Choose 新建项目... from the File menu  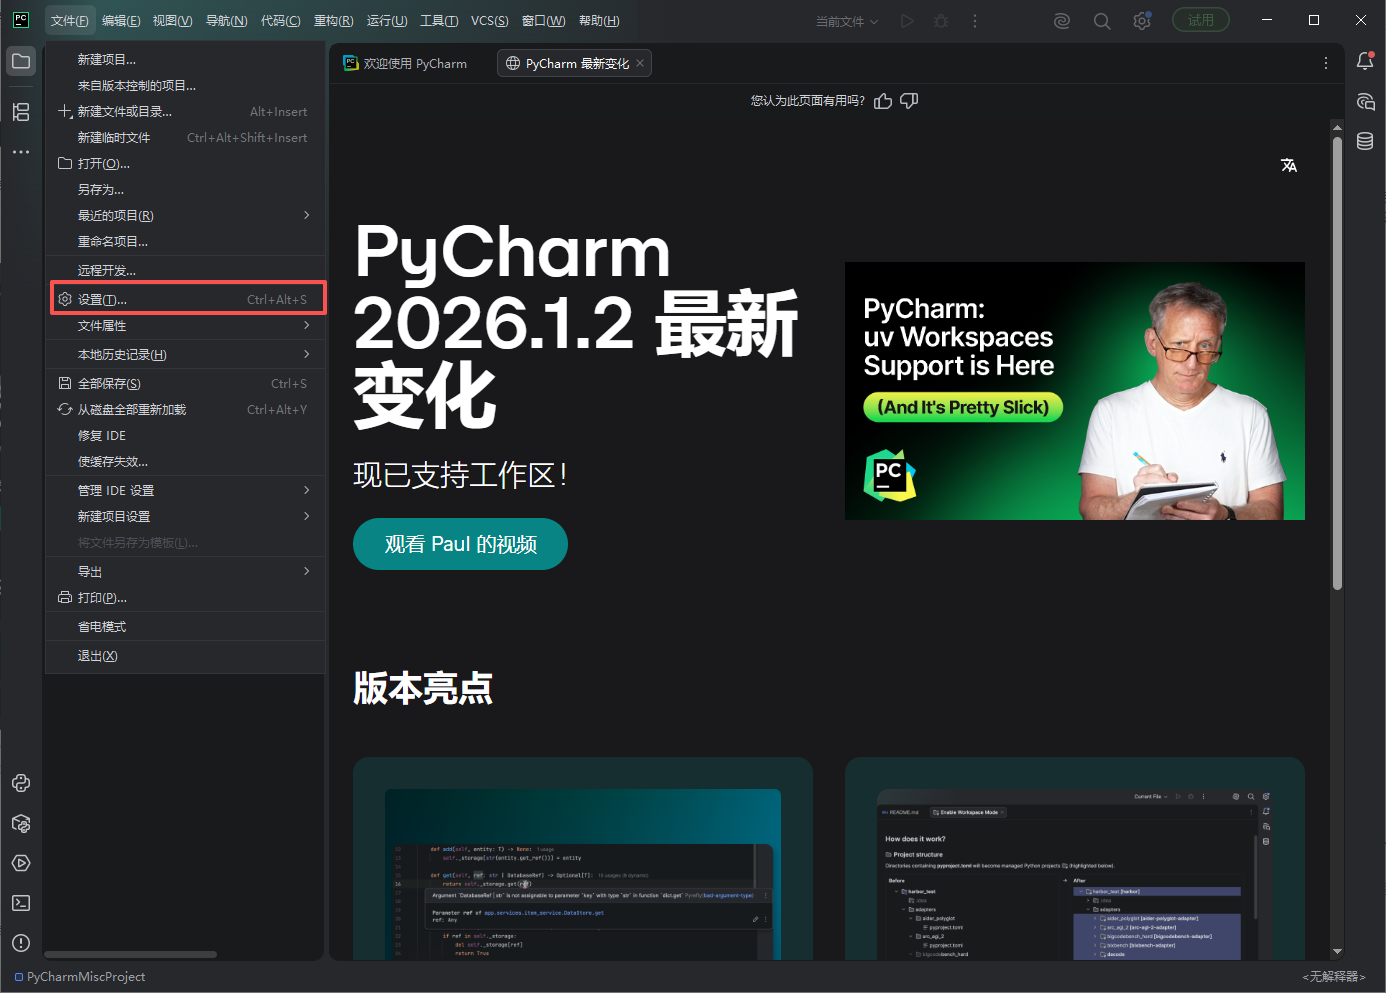coord(186,60)
